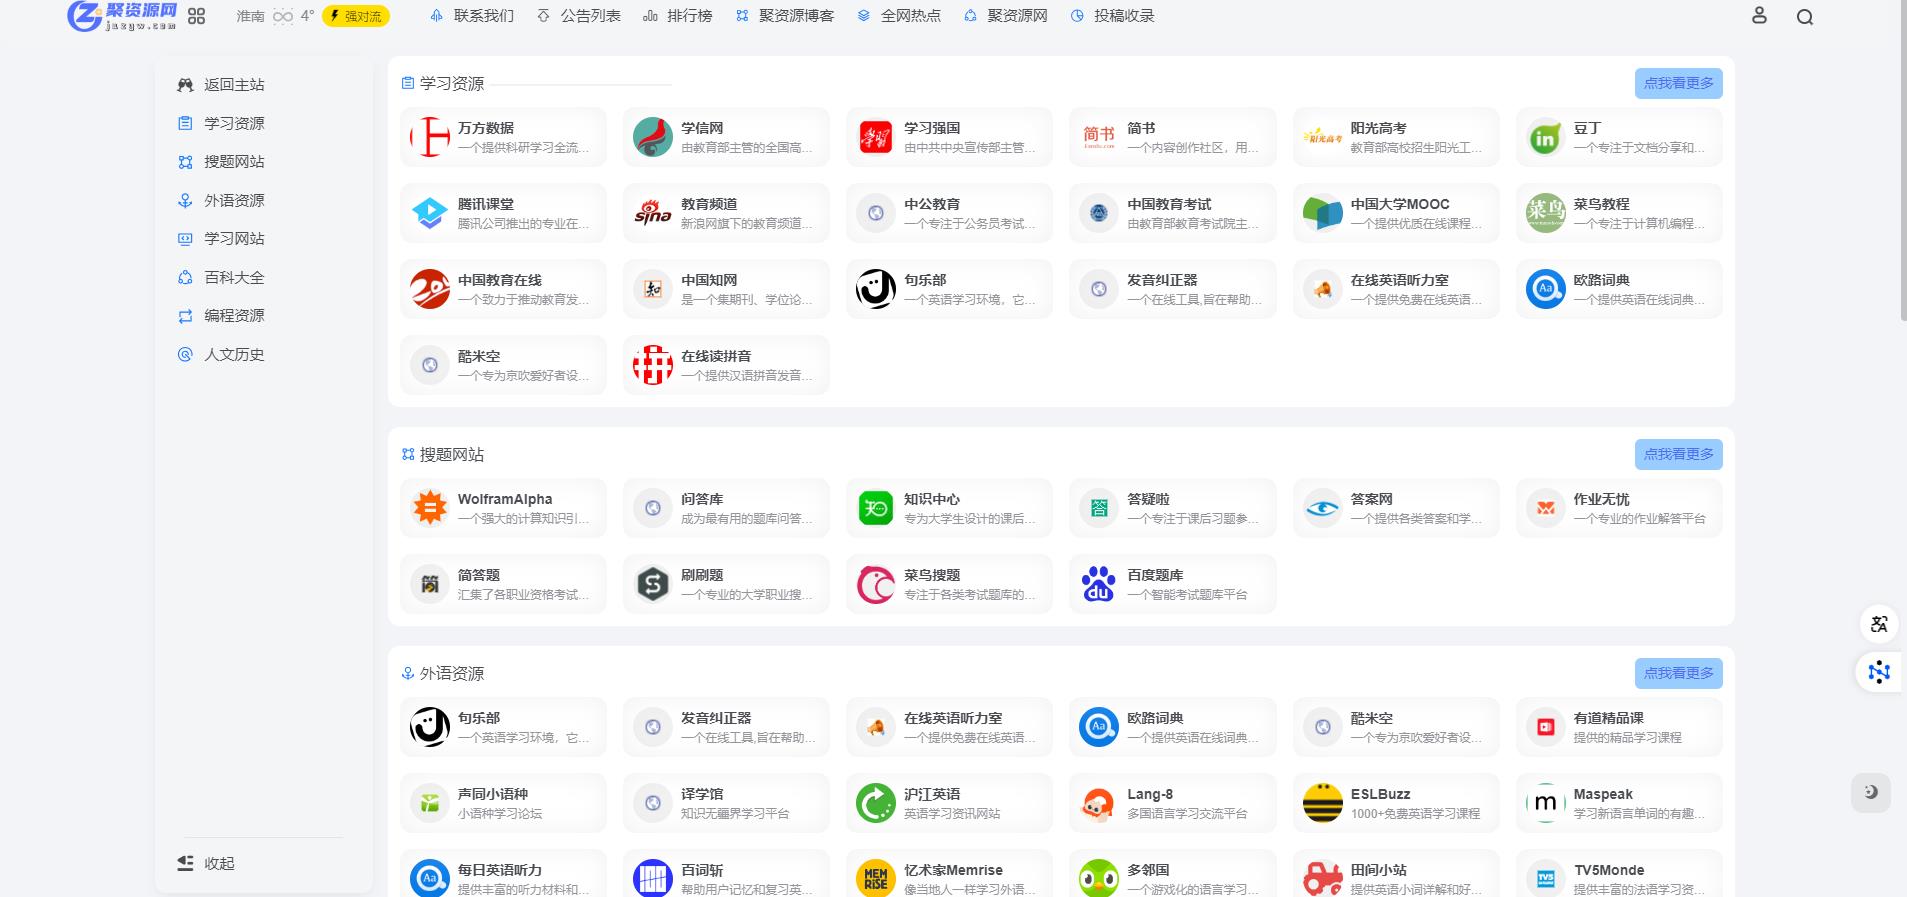Viewport: 1907px width, 897px height.
Task: Open the Lang-8 card
Action: click(x=1172, y=803)
